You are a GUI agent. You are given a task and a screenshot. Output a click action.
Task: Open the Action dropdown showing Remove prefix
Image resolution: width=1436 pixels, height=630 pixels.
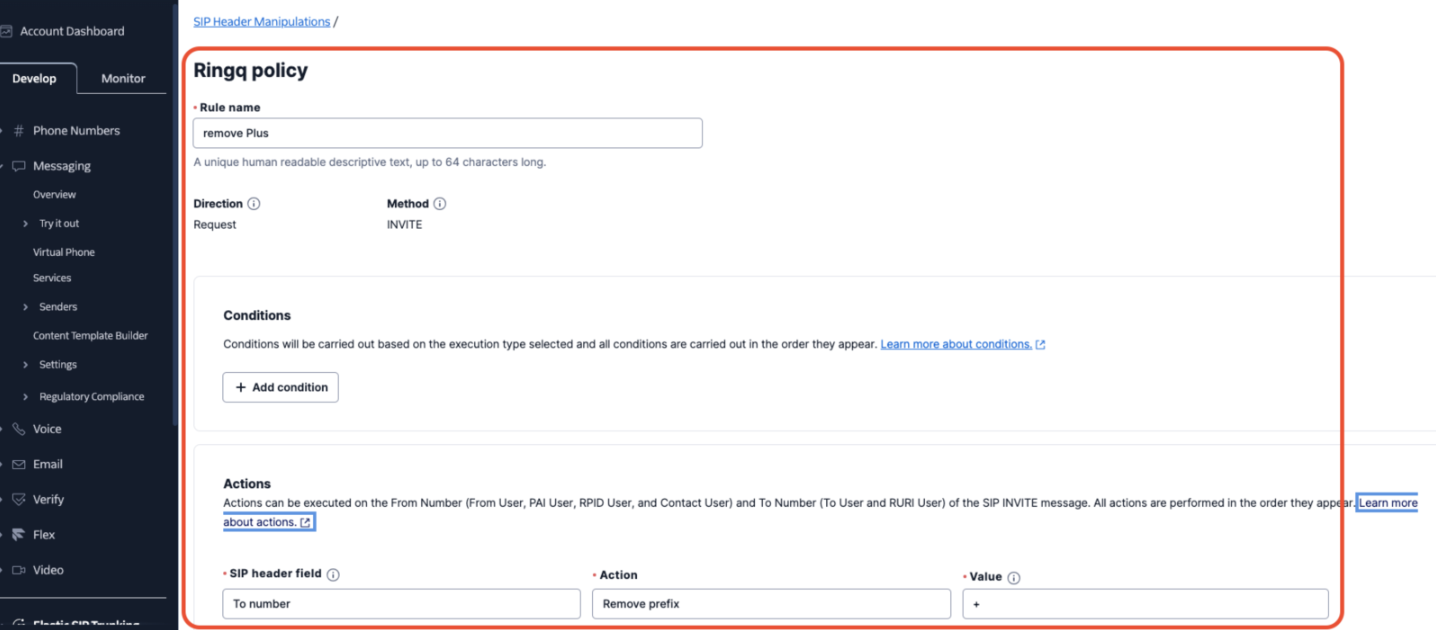pos(771,604)
